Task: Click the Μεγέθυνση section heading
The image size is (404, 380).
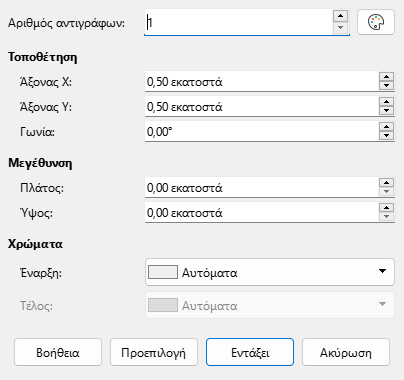Action: [x=40, y=163]
